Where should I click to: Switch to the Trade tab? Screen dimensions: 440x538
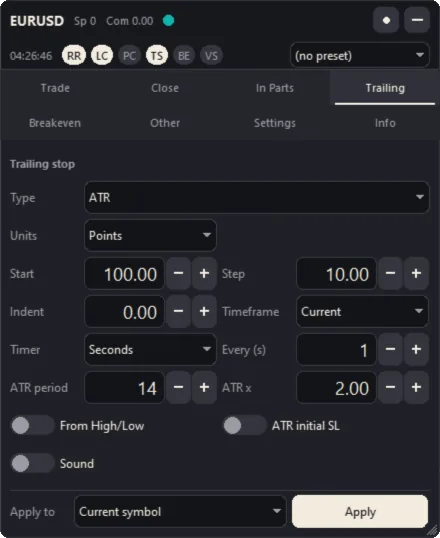pyautogui.click(x=55, y=88)
